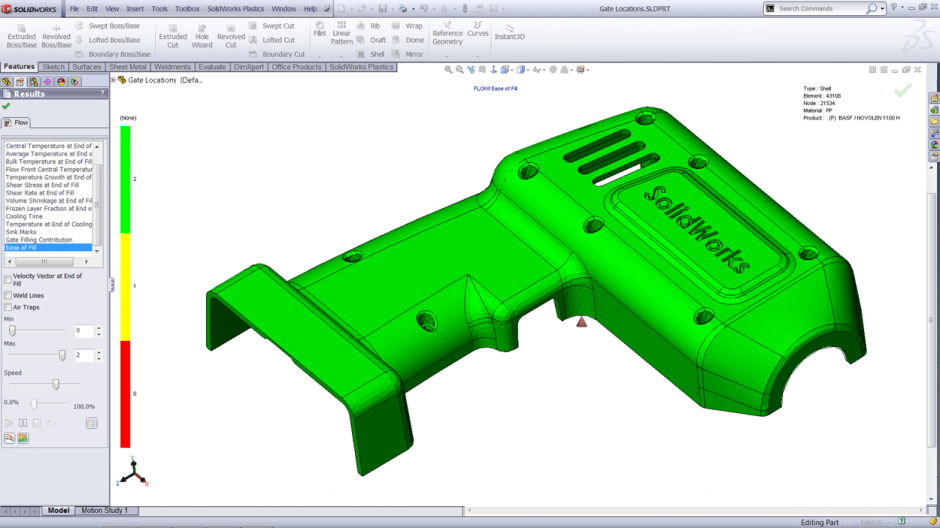Select the Dome feature tool
This screenshot has width=940, height=528.
[408, 40]
